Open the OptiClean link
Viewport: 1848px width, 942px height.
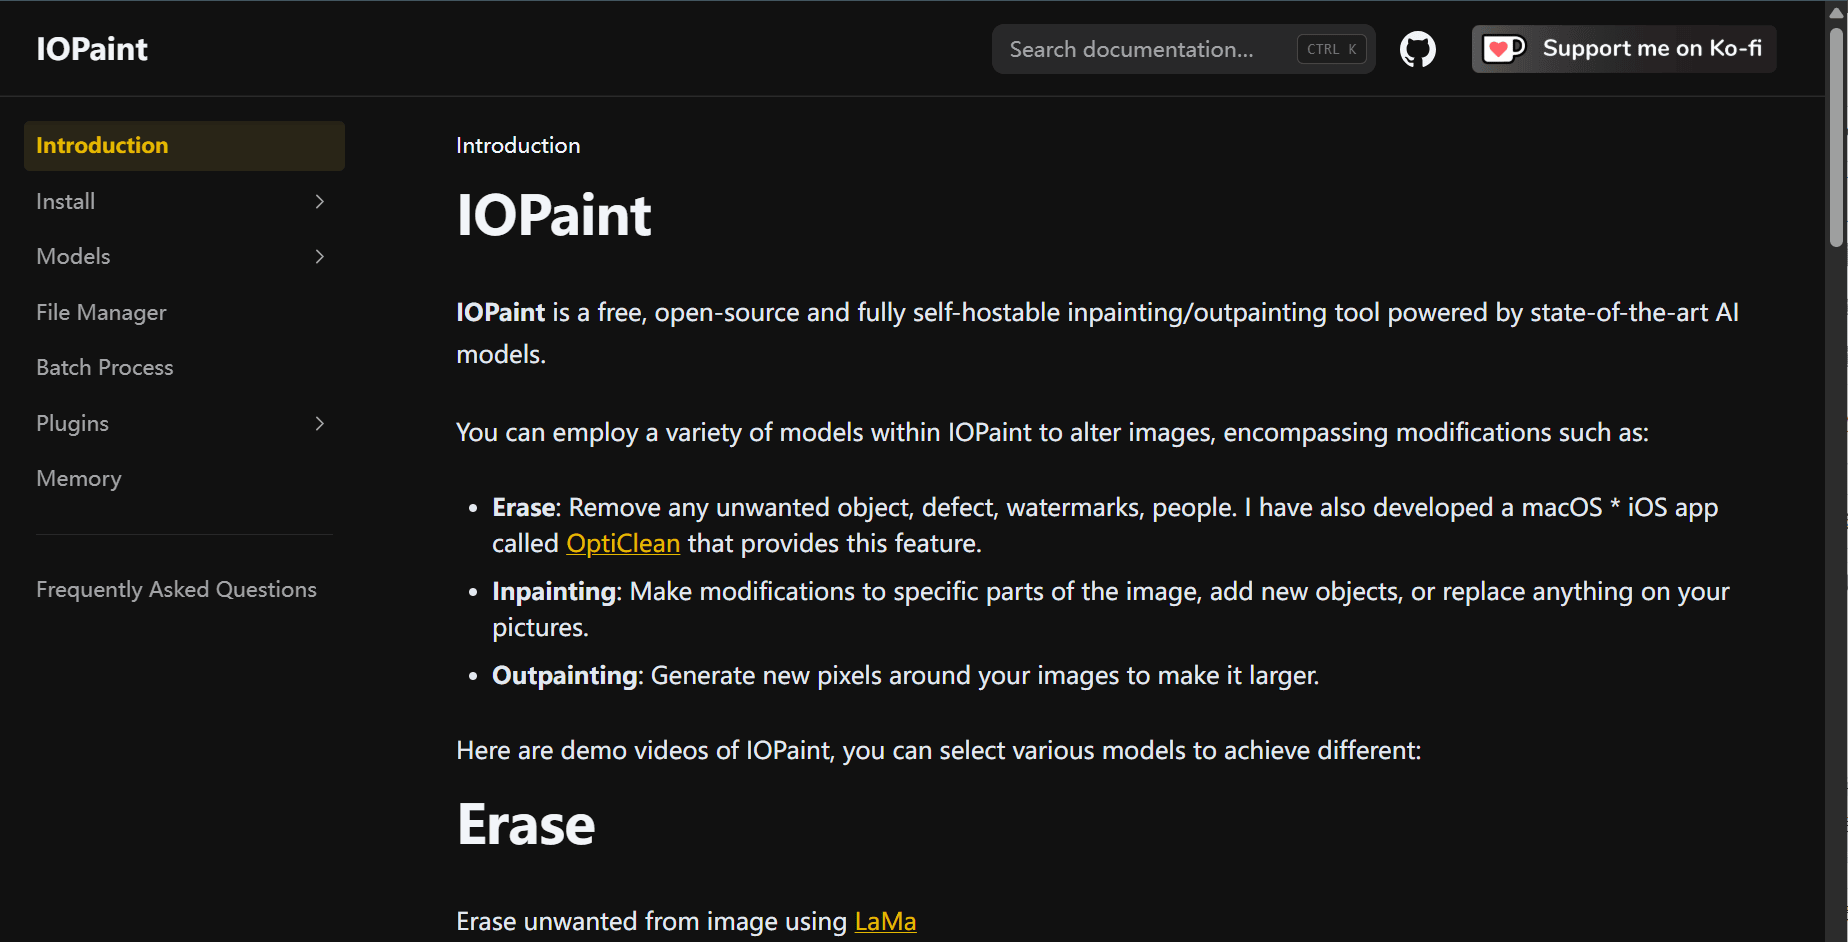pos(622,543)
